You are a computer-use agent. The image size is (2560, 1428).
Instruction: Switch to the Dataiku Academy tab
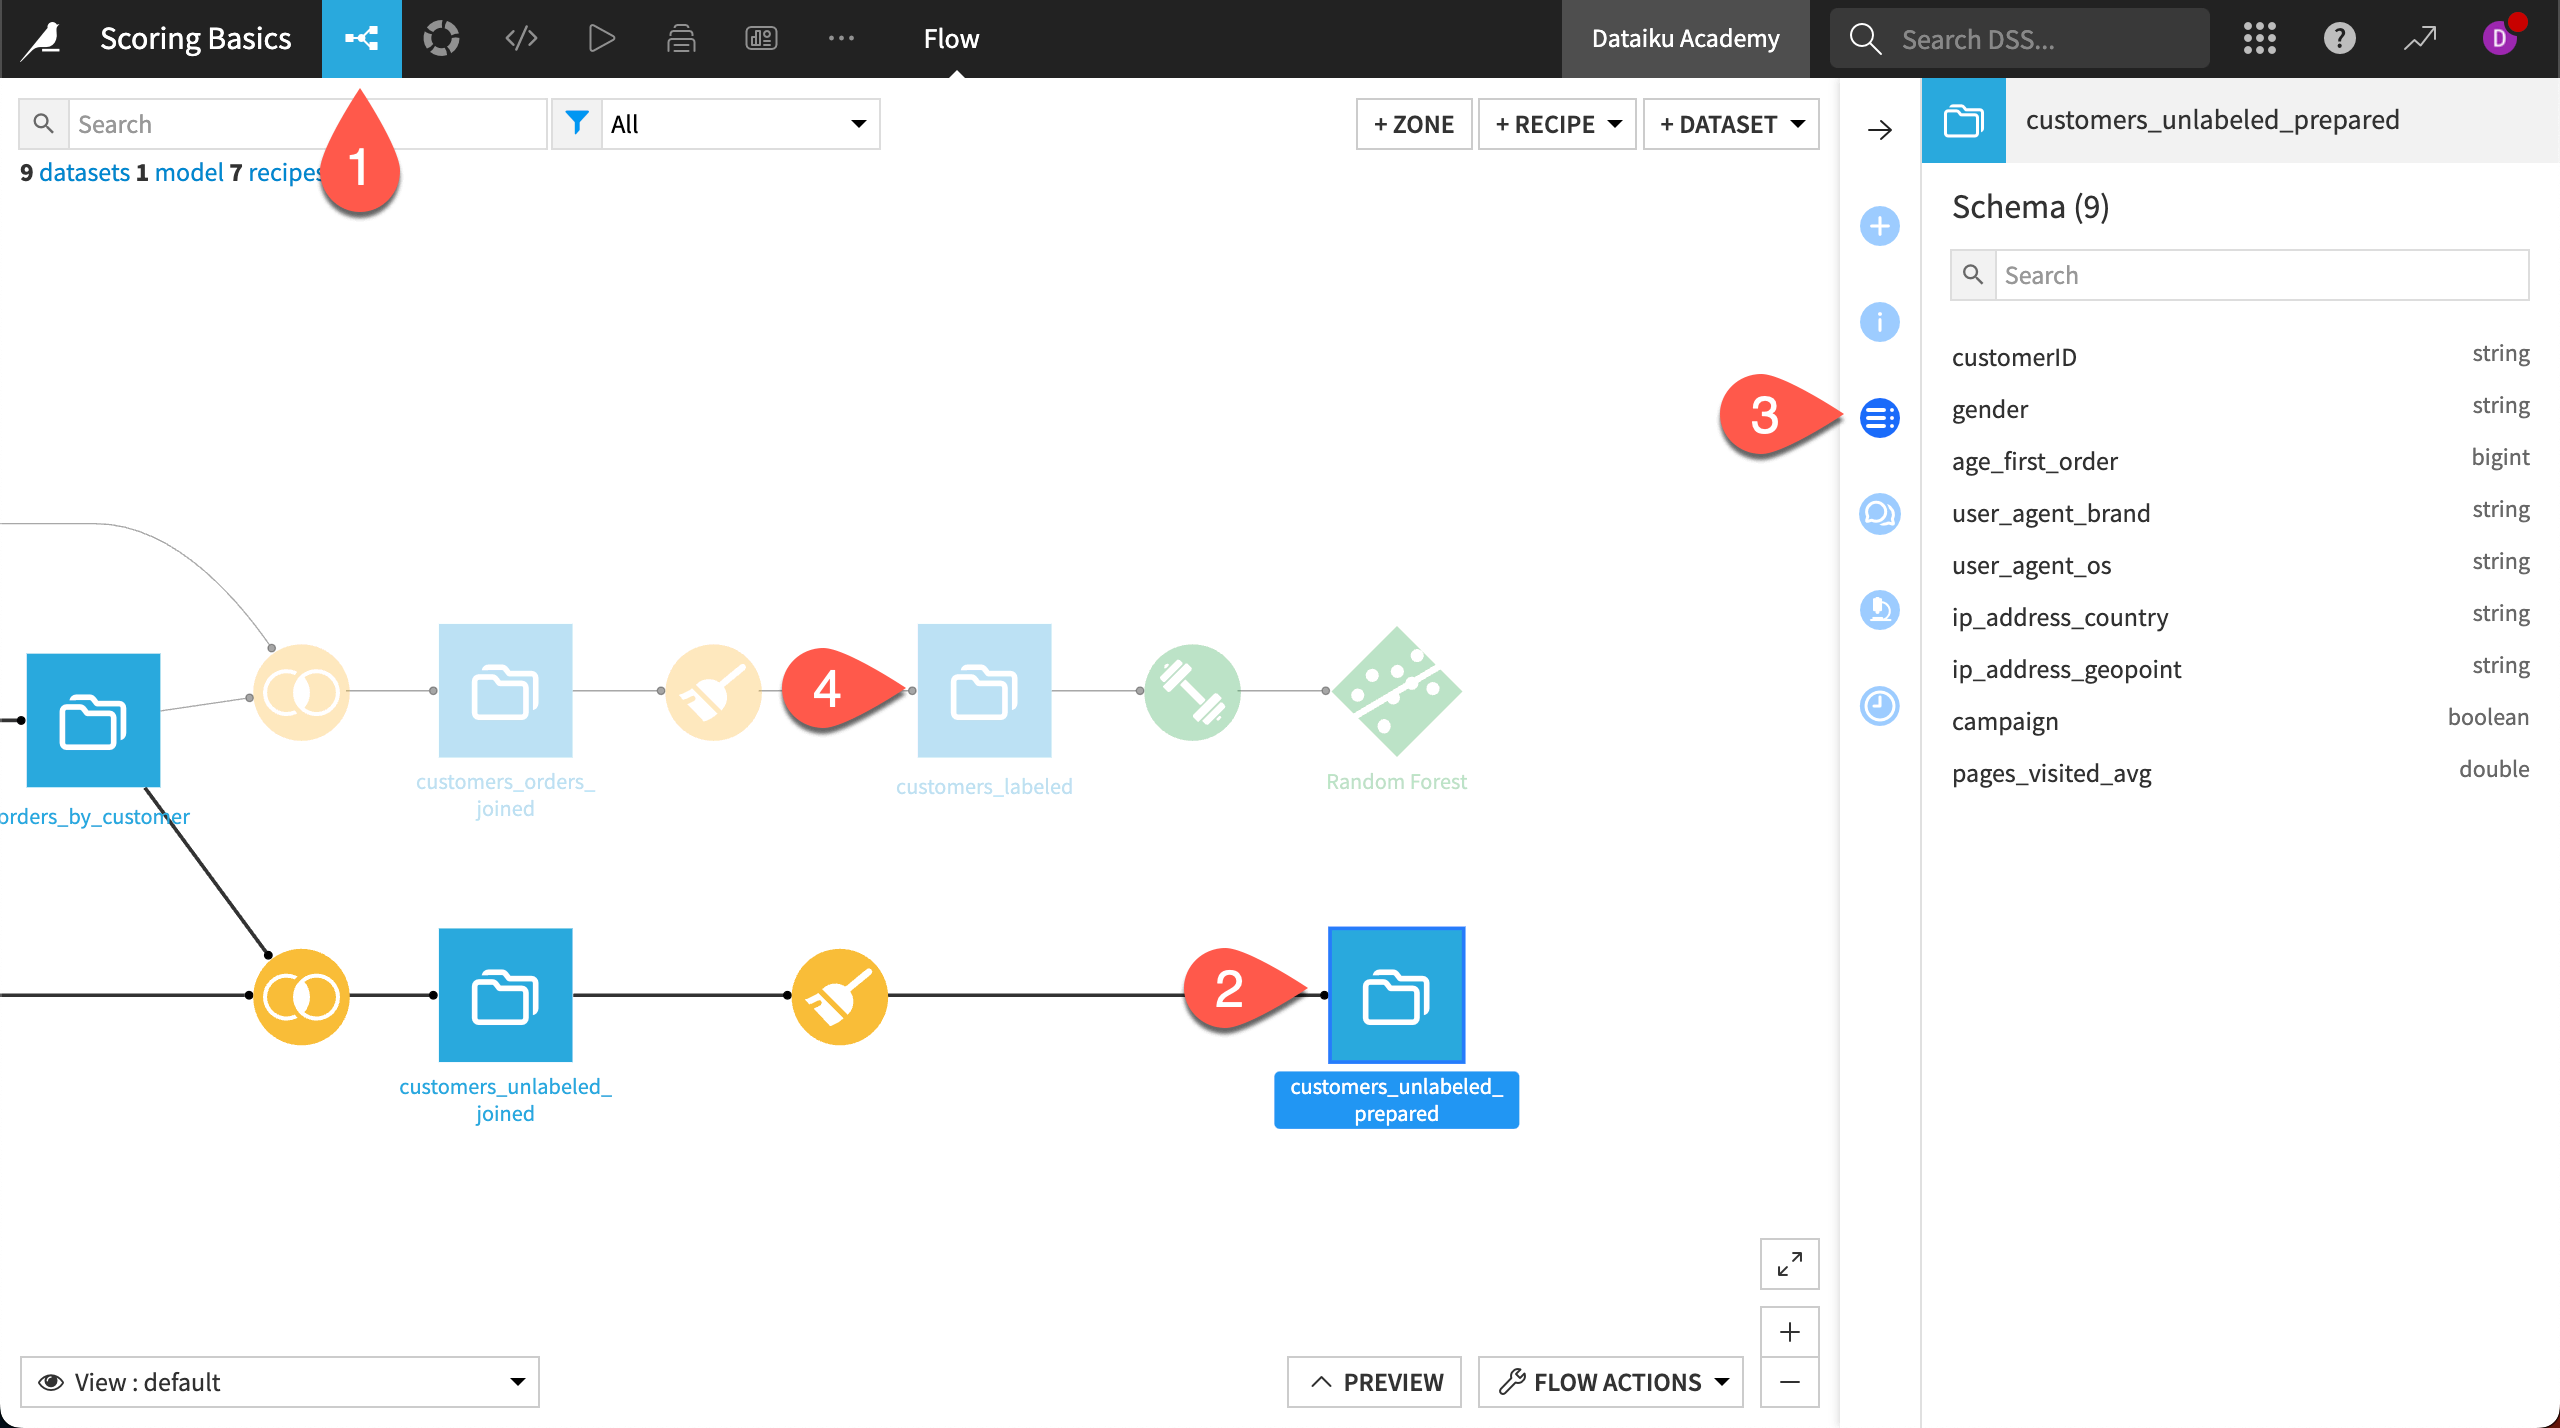(x=1684, y=38)
